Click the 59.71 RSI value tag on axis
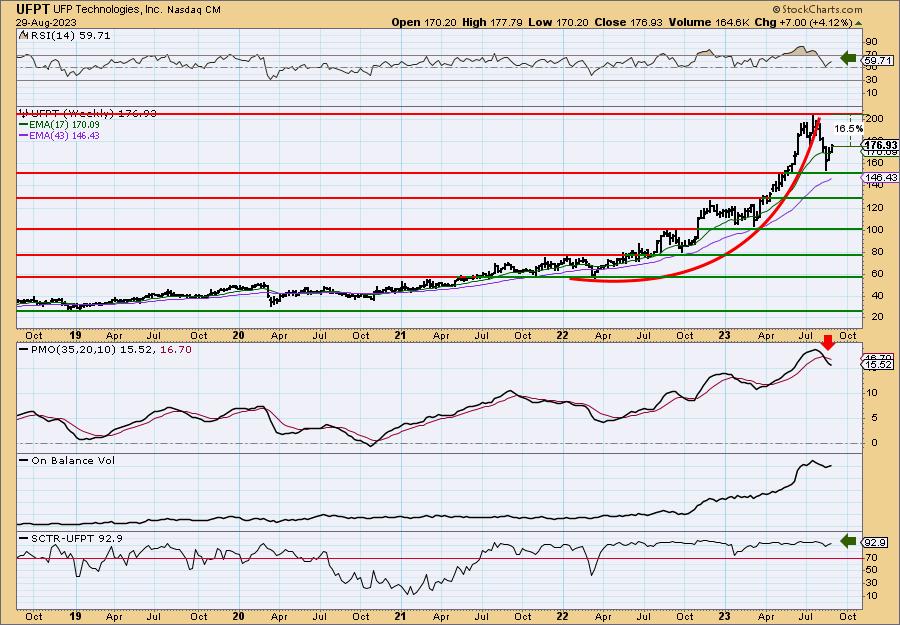Viewport: 900px width, 625px height. [878, 60]
